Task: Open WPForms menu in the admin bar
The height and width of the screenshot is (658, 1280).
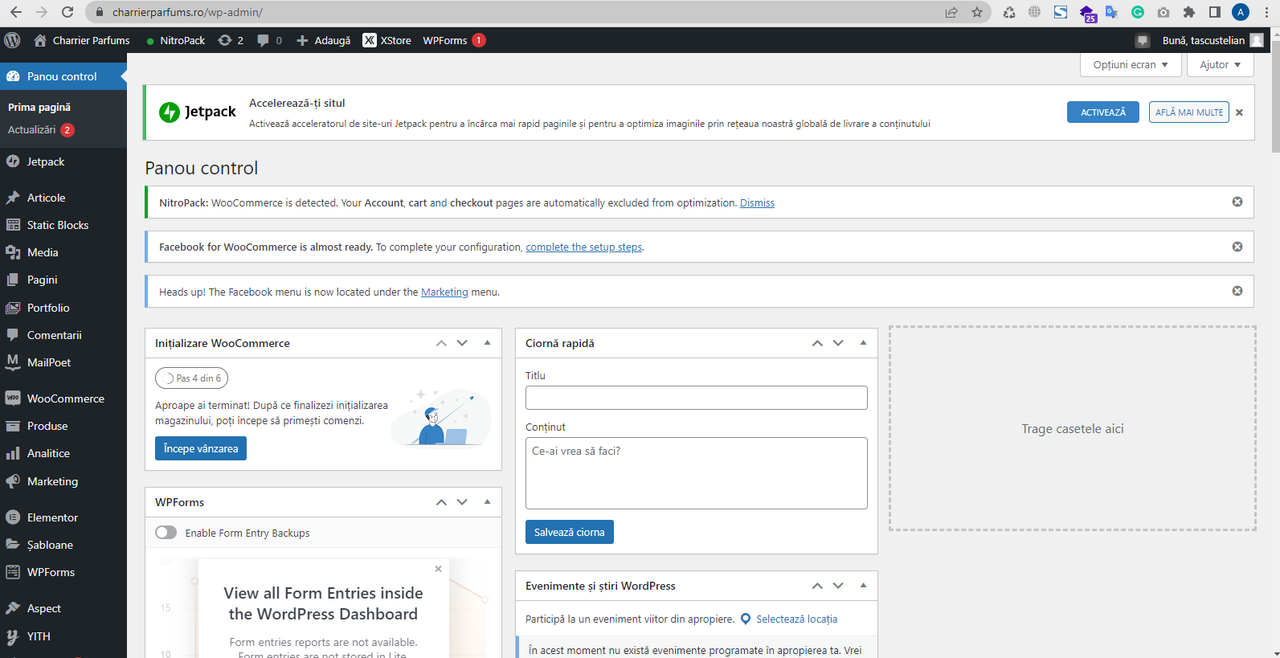Action: [x=454, y=40]
